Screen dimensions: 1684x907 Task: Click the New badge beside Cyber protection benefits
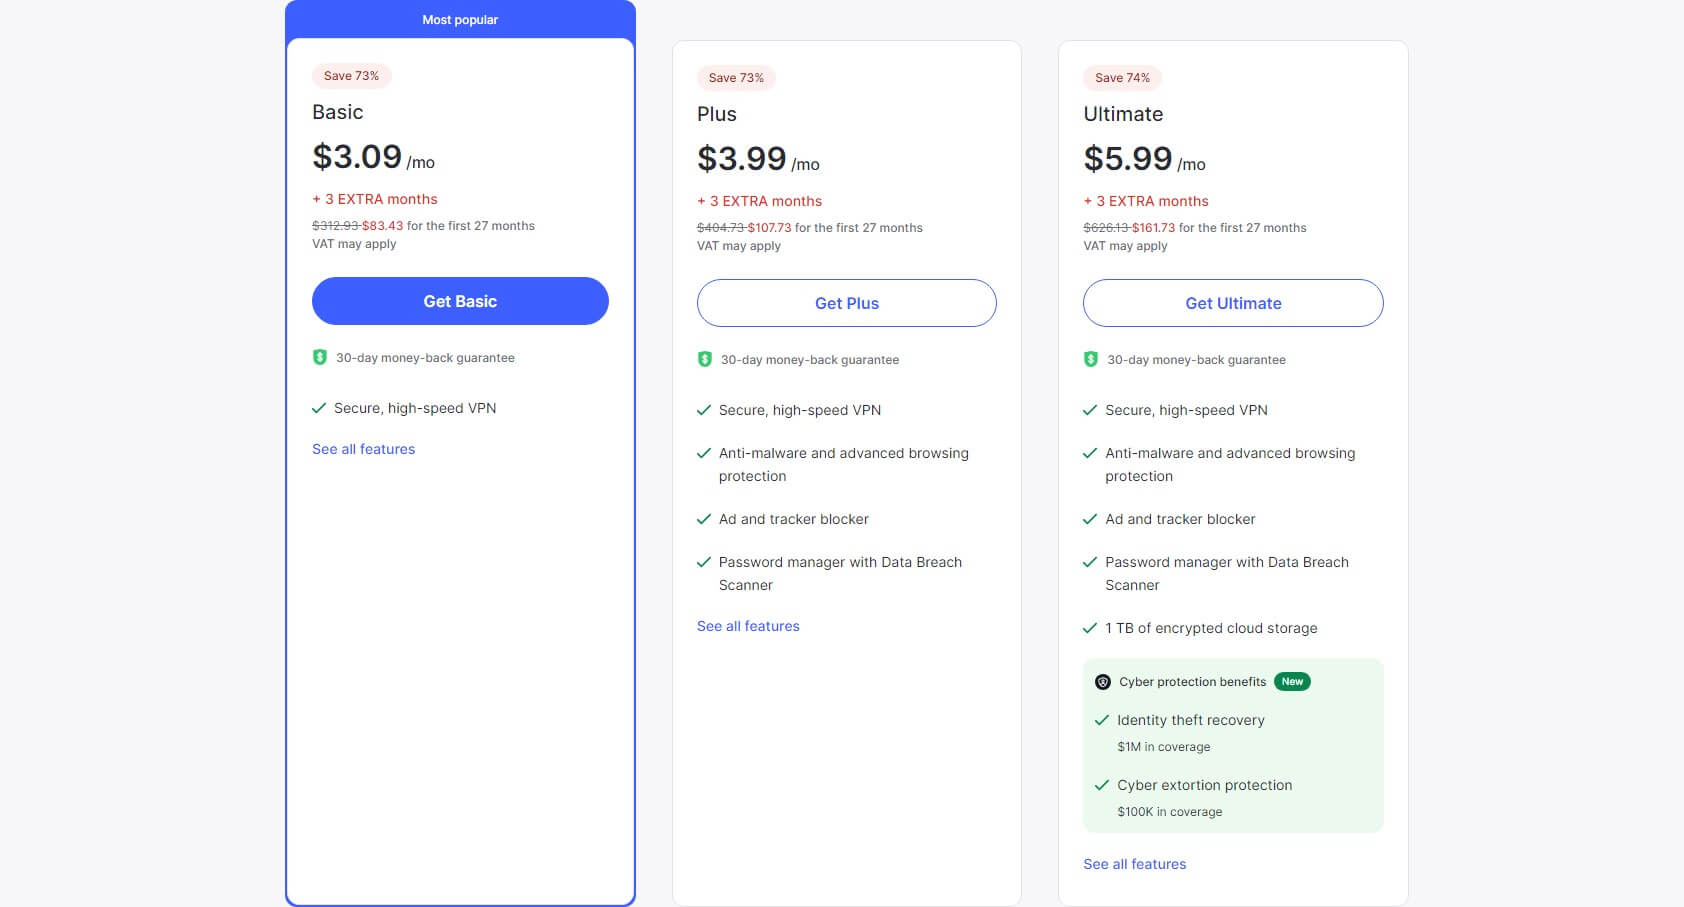[x=1292, y=682]
